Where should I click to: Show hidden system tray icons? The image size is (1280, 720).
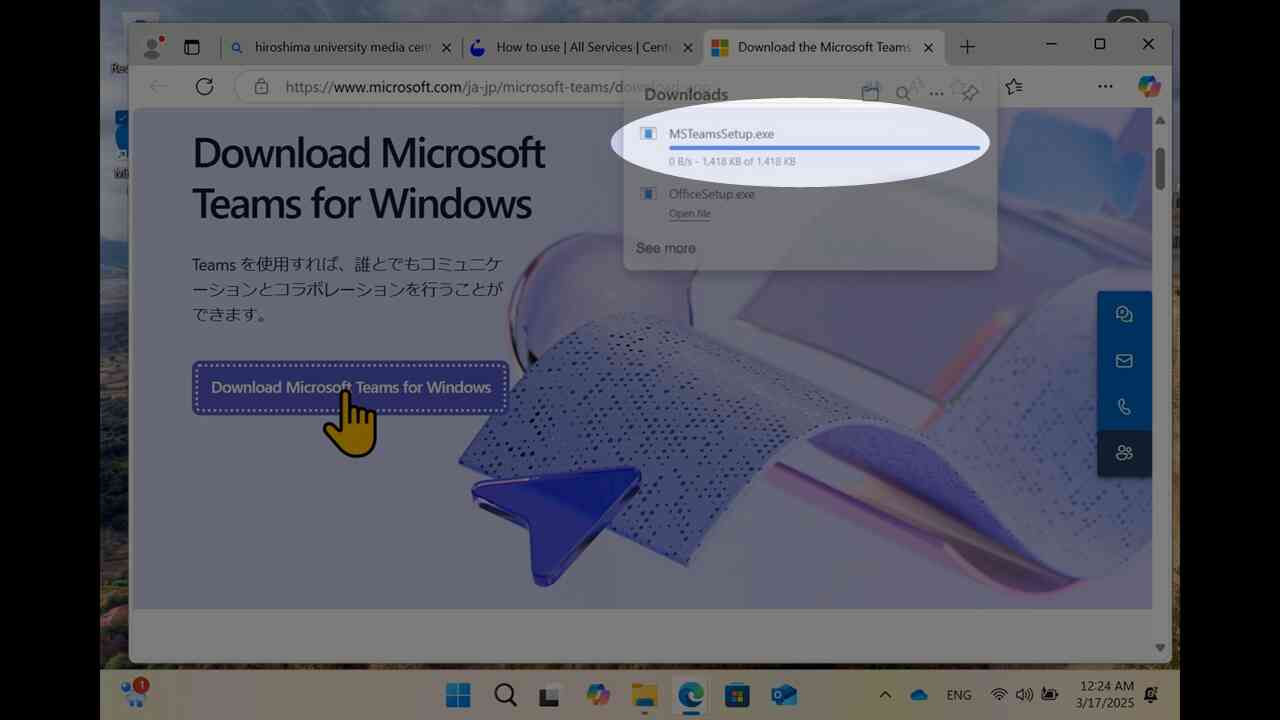click(885, 695)
